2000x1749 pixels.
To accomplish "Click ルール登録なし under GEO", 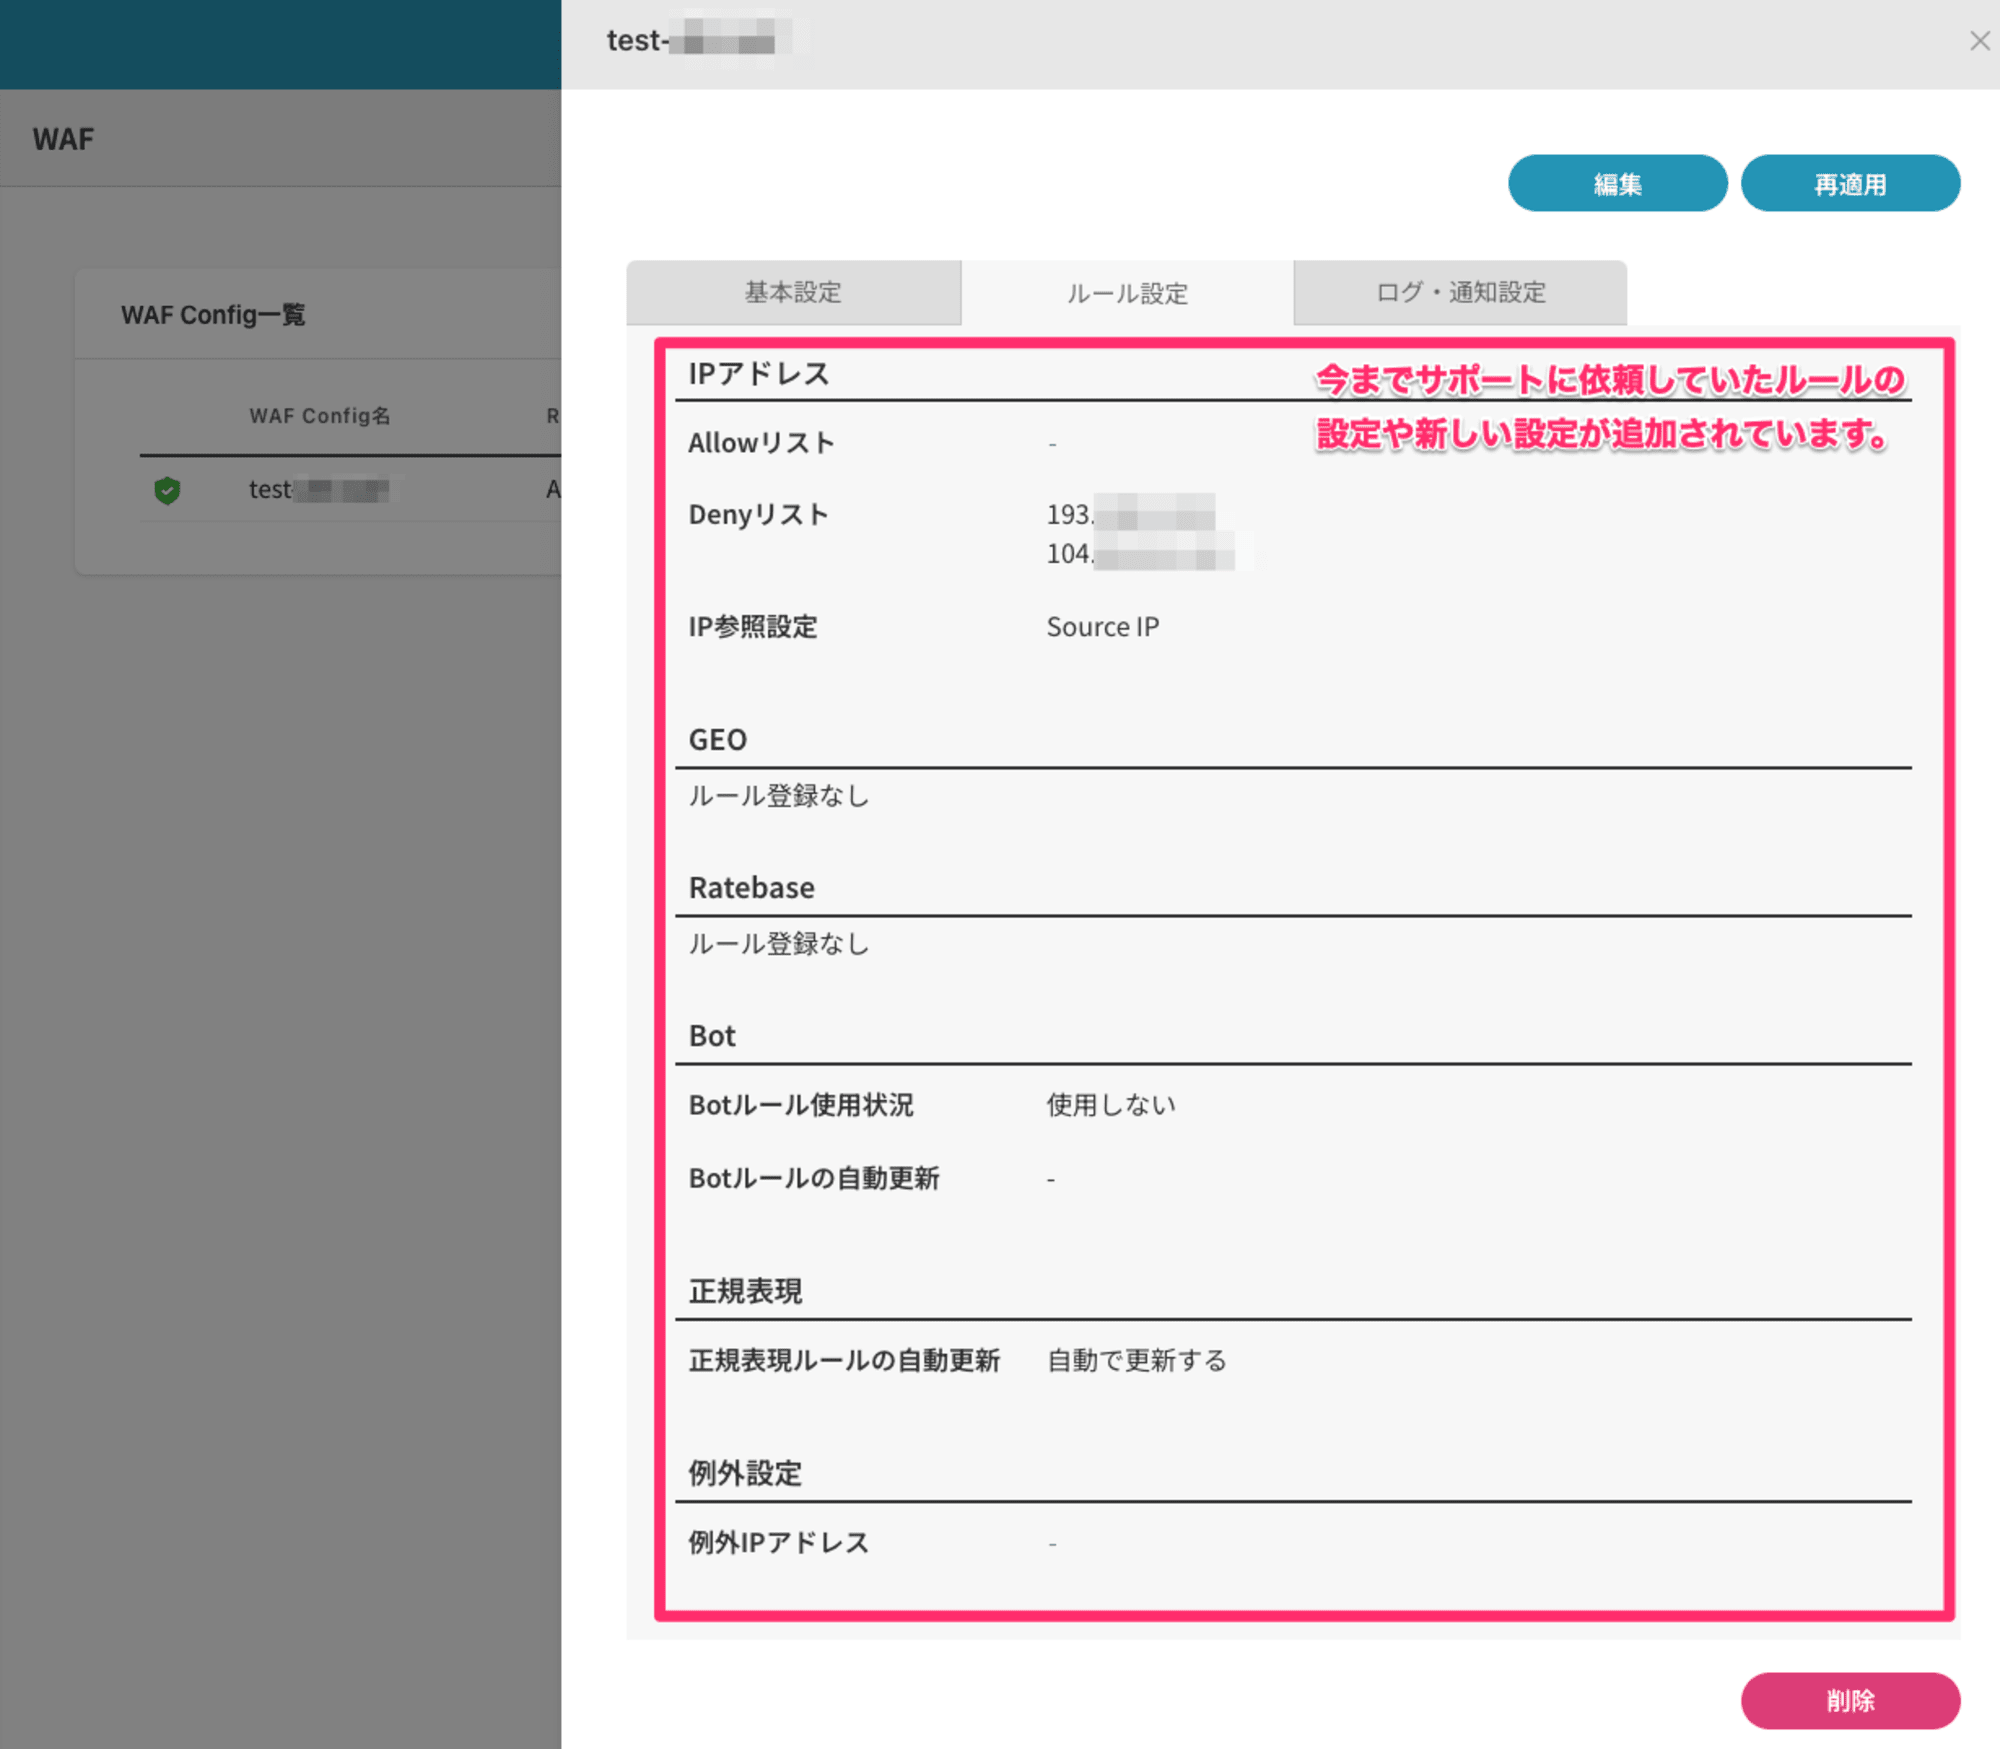I will [x=779, y=796].
